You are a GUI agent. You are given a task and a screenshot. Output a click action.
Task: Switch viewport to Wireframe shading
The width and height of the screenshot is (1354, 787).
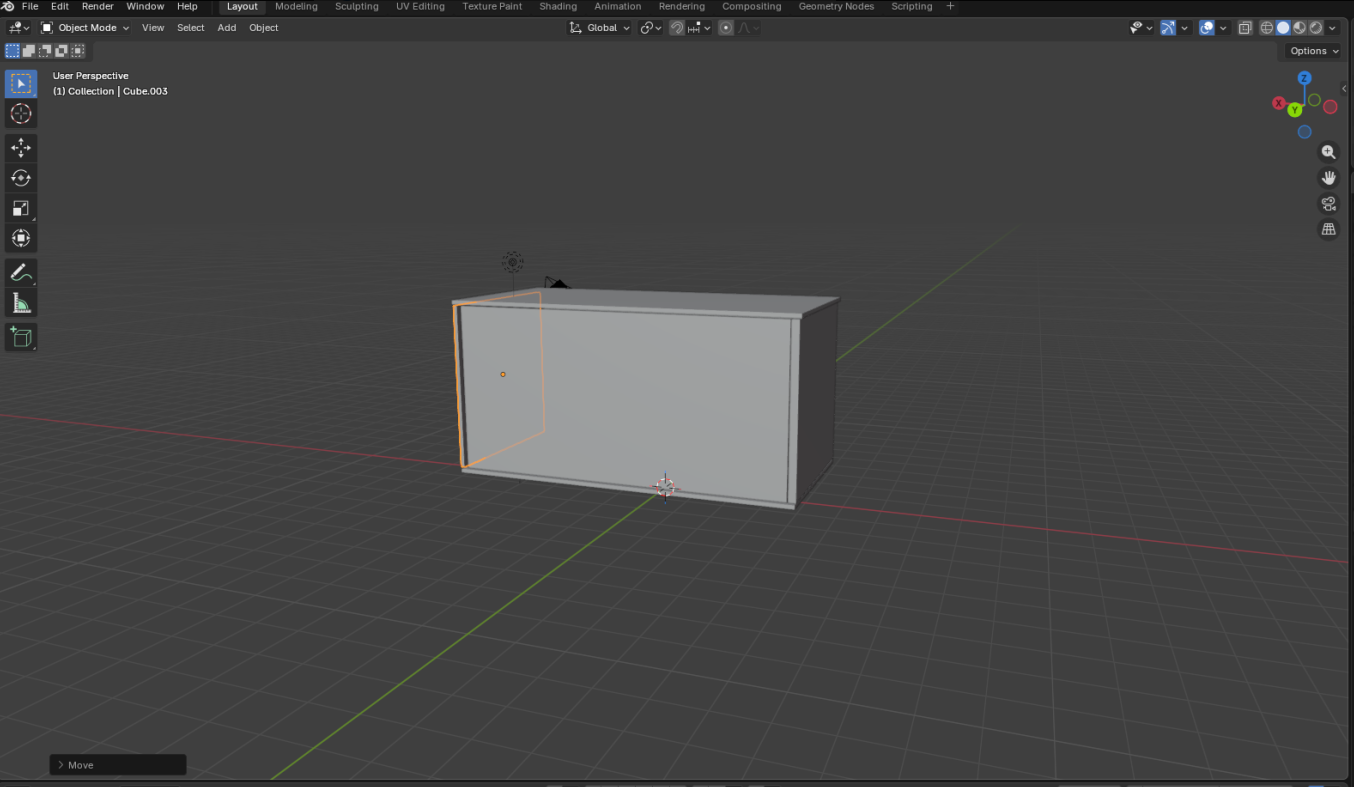pyautogui.click(x=1266, y=27)
